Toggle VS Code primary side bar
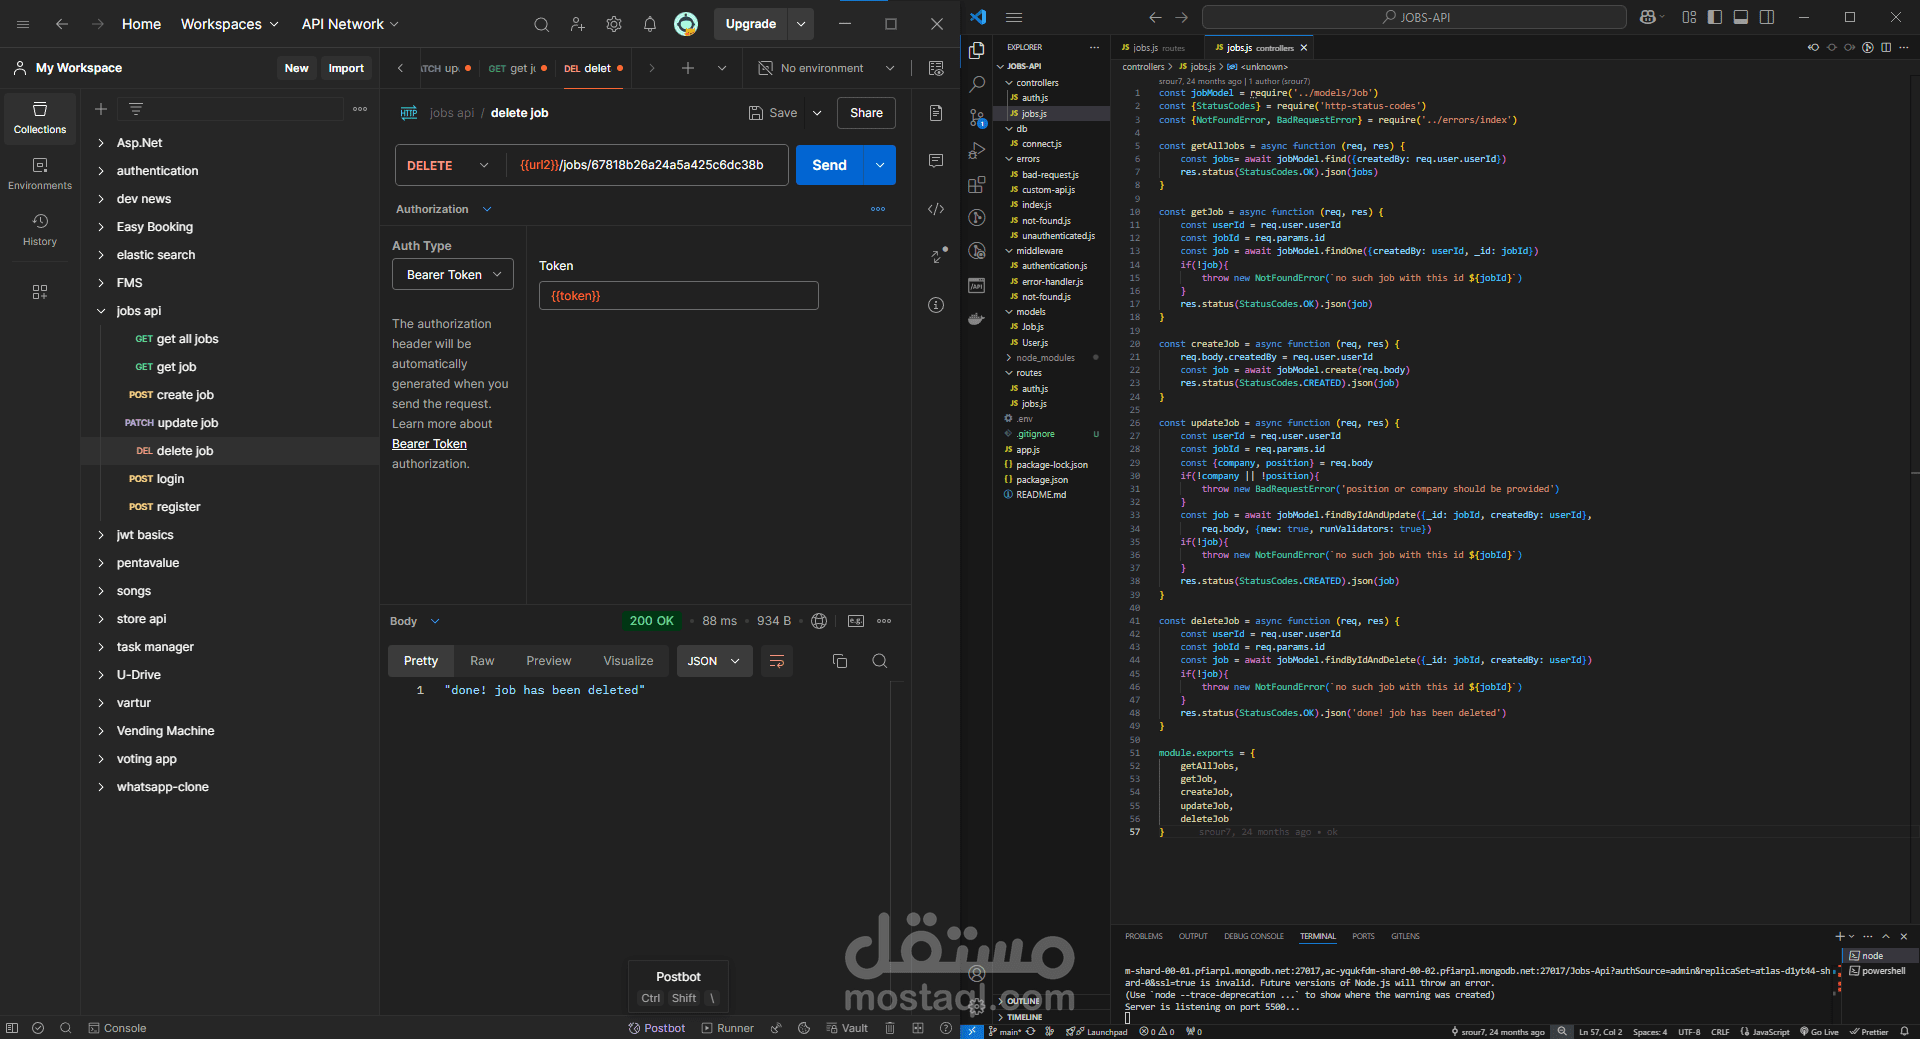The image size is (1920, 1039). pyautogui.click(x=1715, y=17)
